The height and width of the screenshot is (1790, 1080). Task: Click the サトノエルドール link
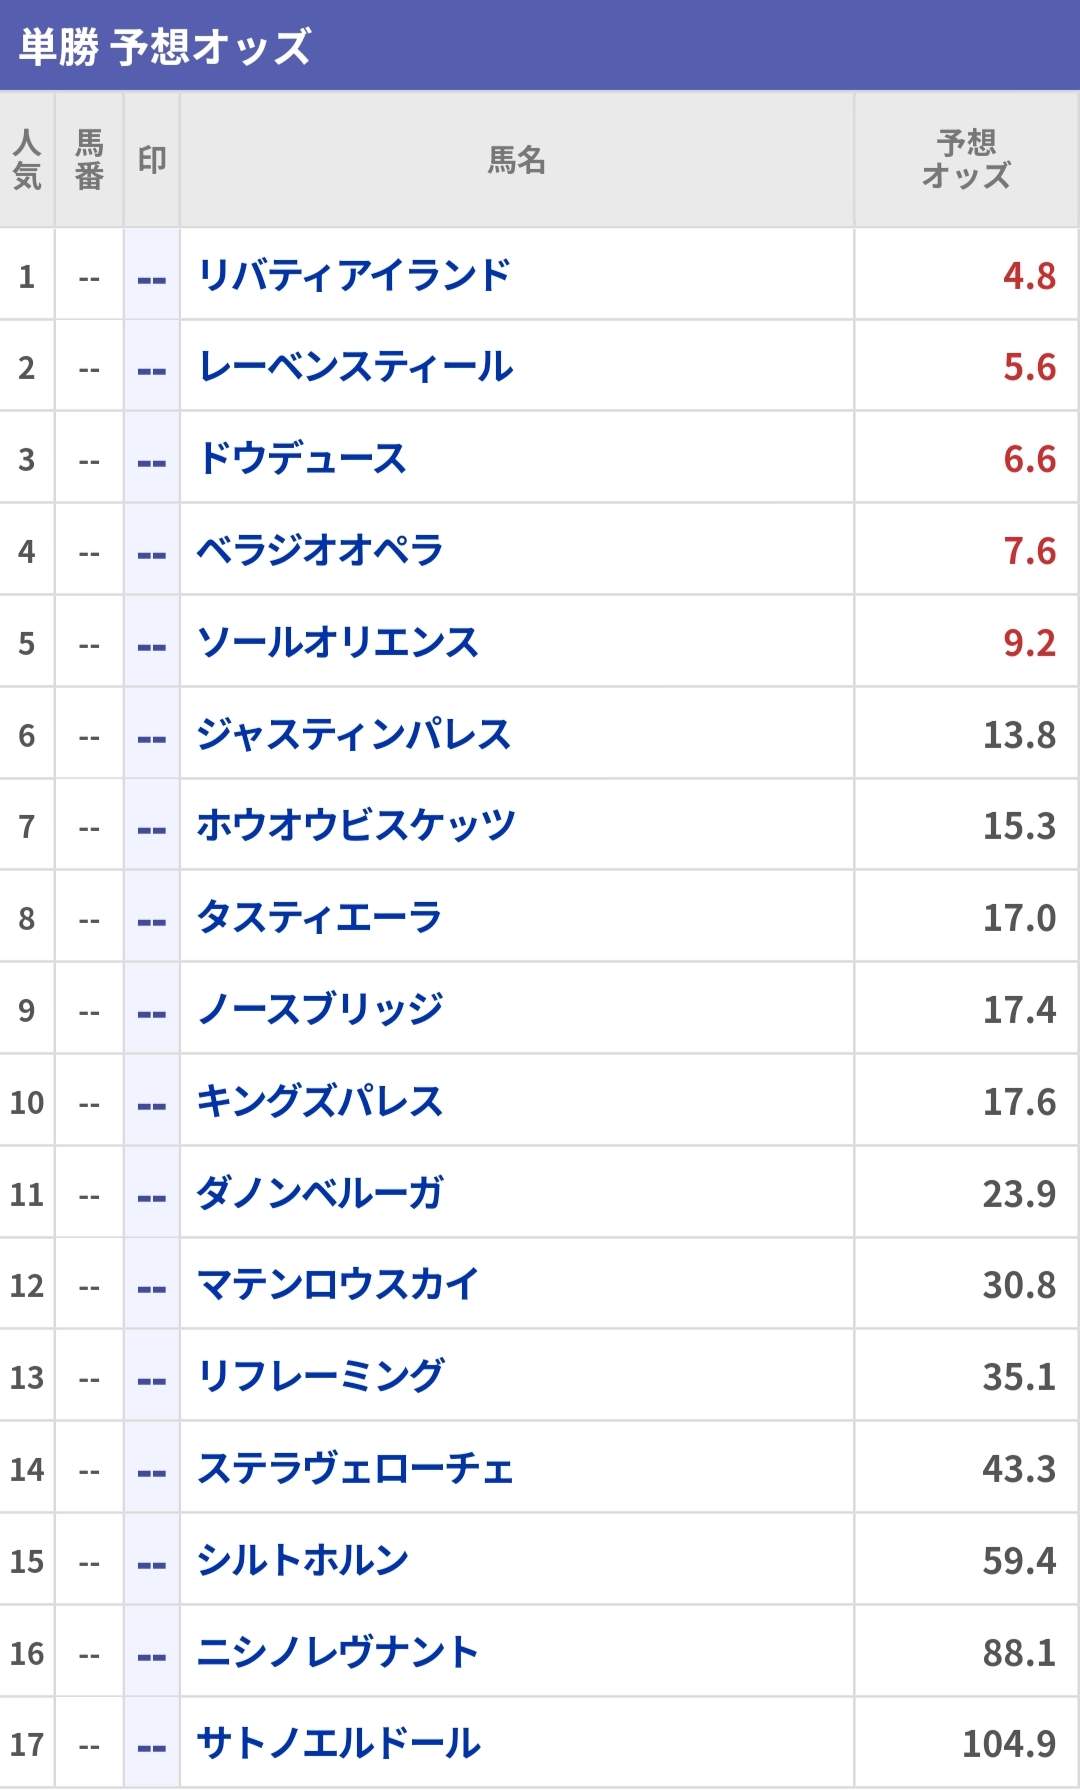[x=339, y=1744]
